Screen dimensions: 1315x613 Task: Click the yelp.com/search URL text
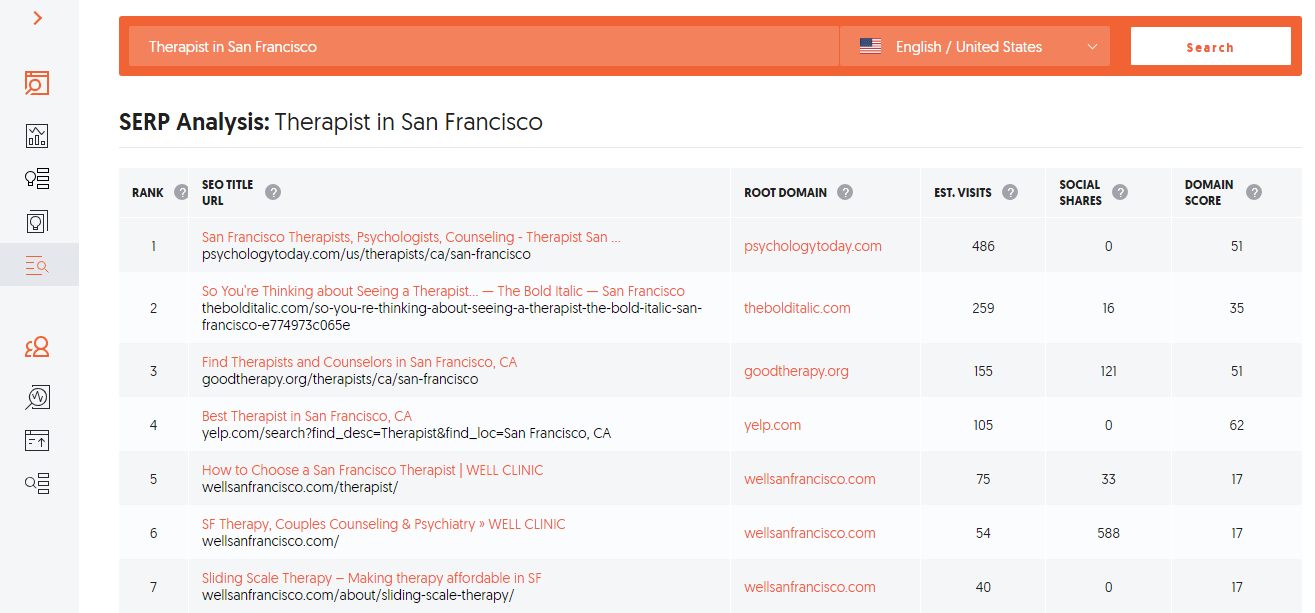406,433
